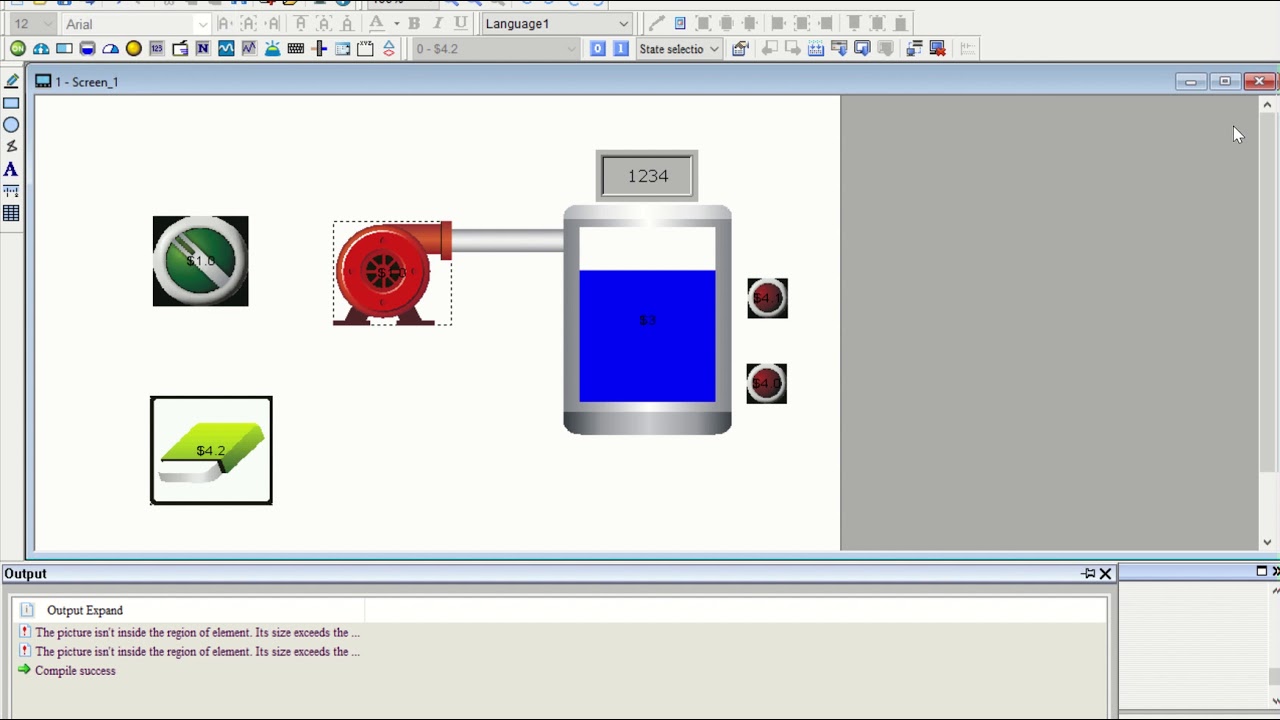Select the red pump element on canvas
This screenshot has width=1280, height=720.
[x=392, y=273]
